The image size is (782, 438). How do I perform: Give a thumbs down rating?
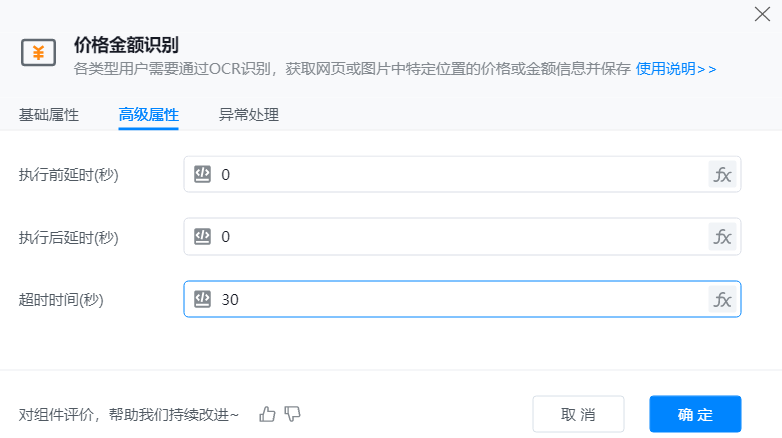293,413
